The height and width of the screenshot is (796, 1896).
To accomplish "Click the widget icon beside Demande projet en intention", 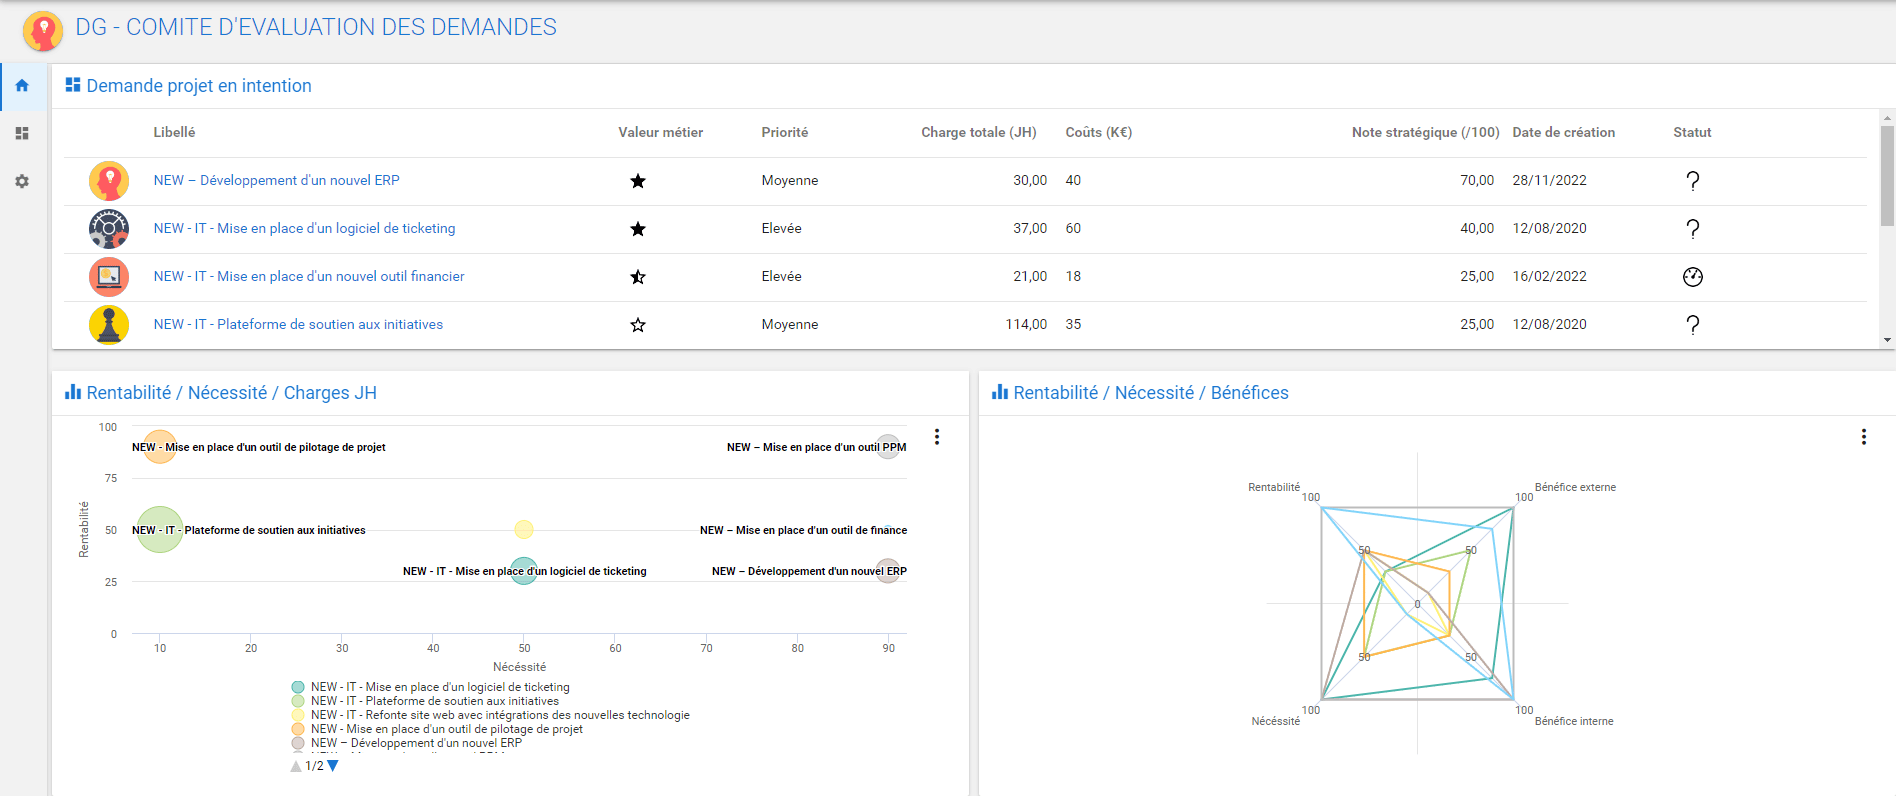I will point(73,85).
